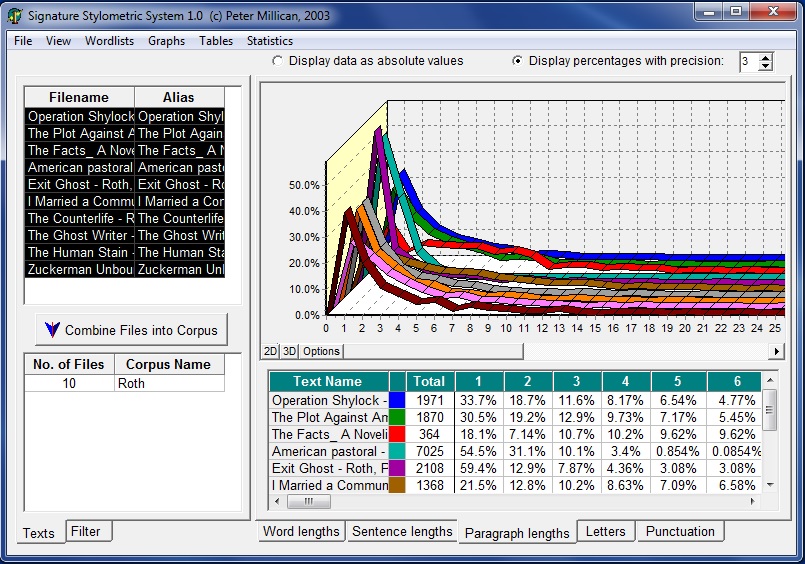Click the Filename column header
Image resolution: width=805 pixels, height=564 pixels.
coord(79,98)
